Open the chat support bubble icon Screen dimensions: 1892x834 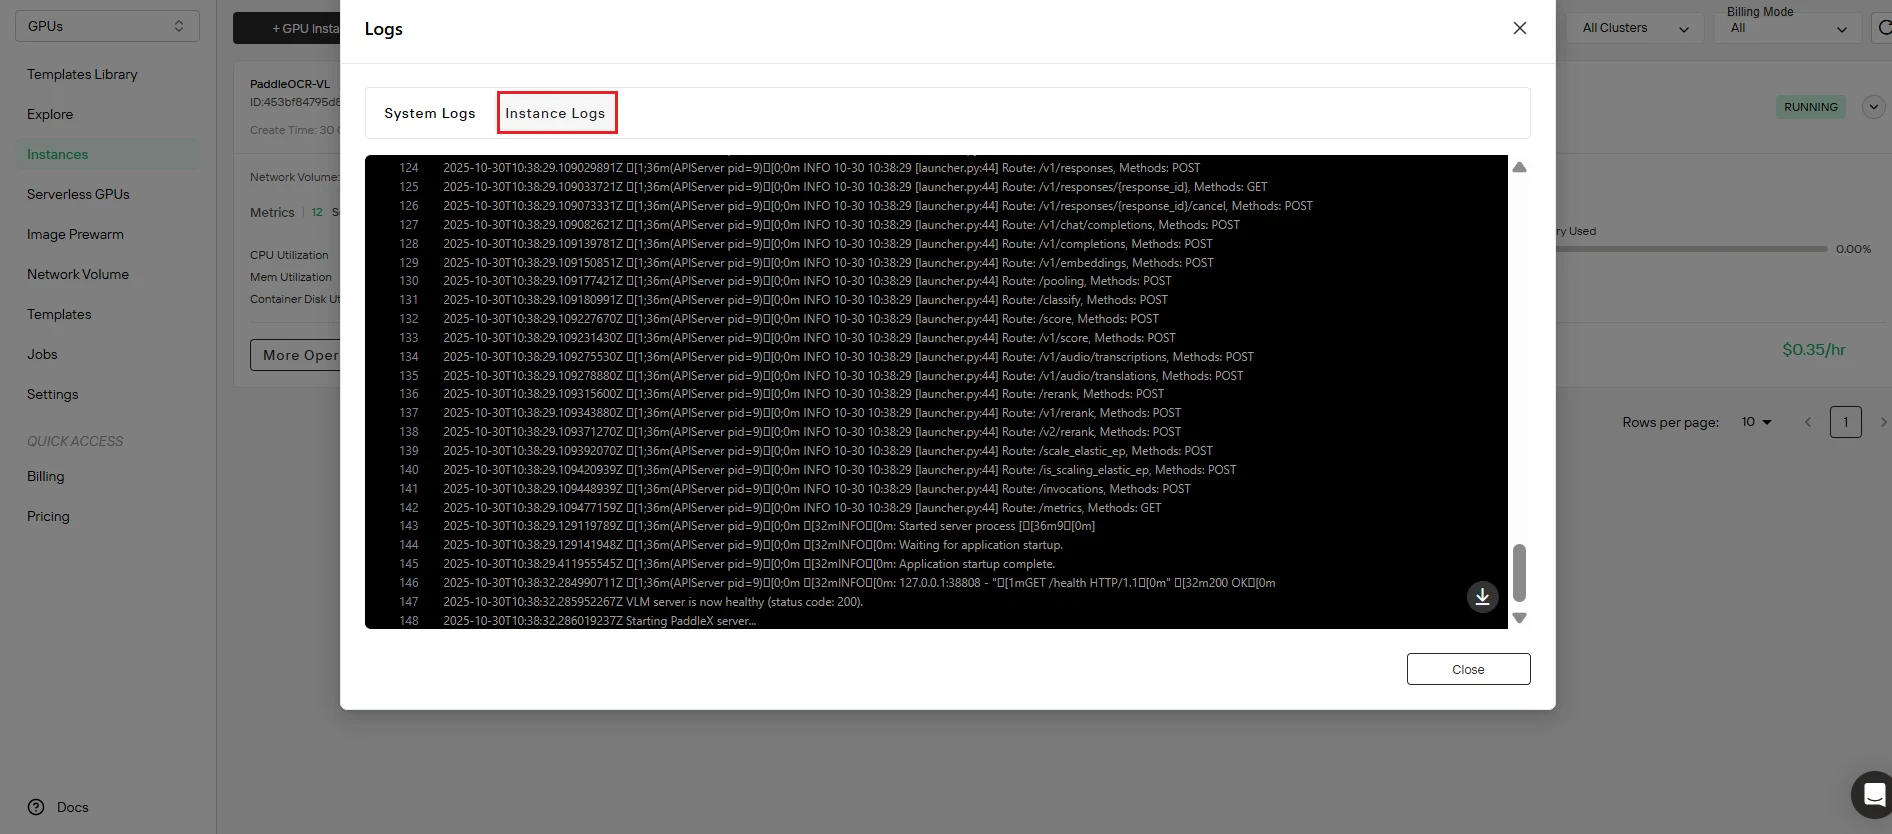pos(1873,796)
